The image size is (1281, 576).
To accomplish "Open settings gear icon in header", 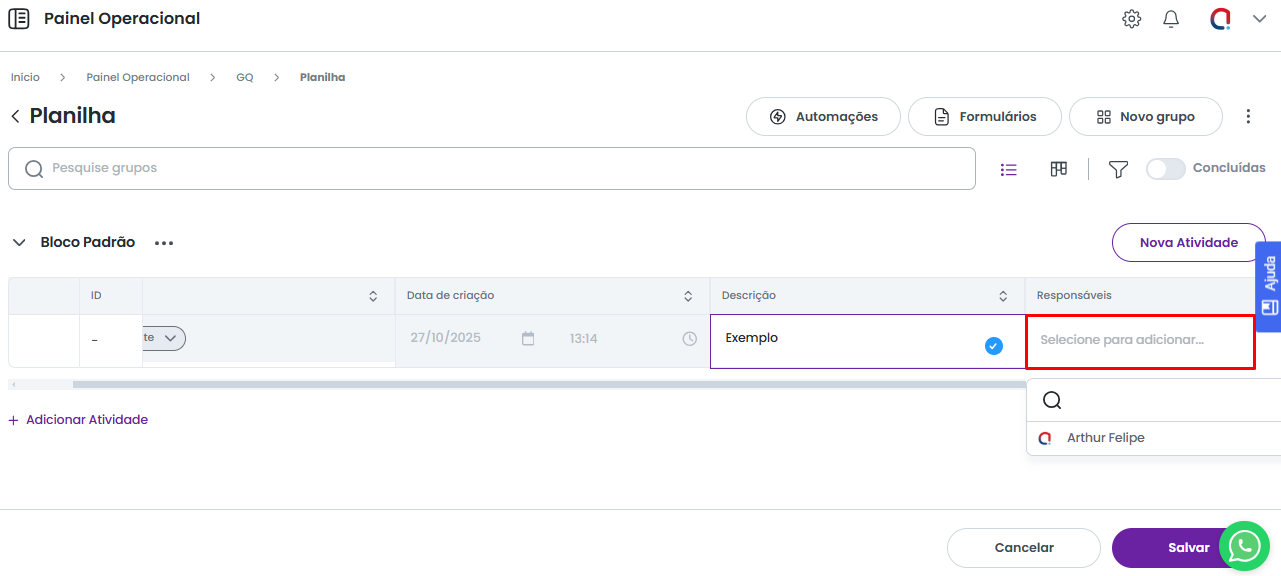I will click(1131, 19).
